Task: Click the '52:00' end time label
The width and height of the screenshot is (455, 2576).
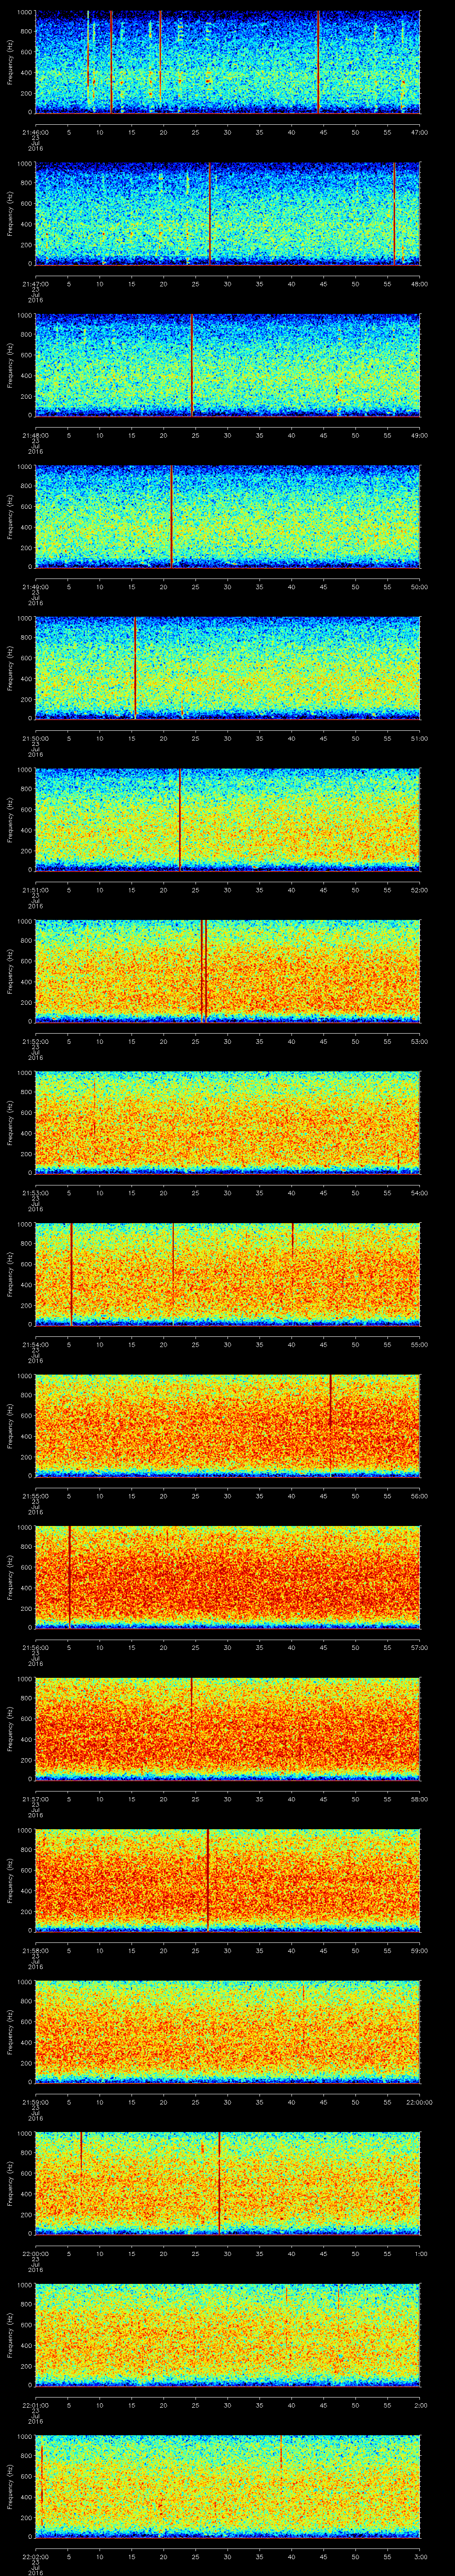Action: [420, 890]
